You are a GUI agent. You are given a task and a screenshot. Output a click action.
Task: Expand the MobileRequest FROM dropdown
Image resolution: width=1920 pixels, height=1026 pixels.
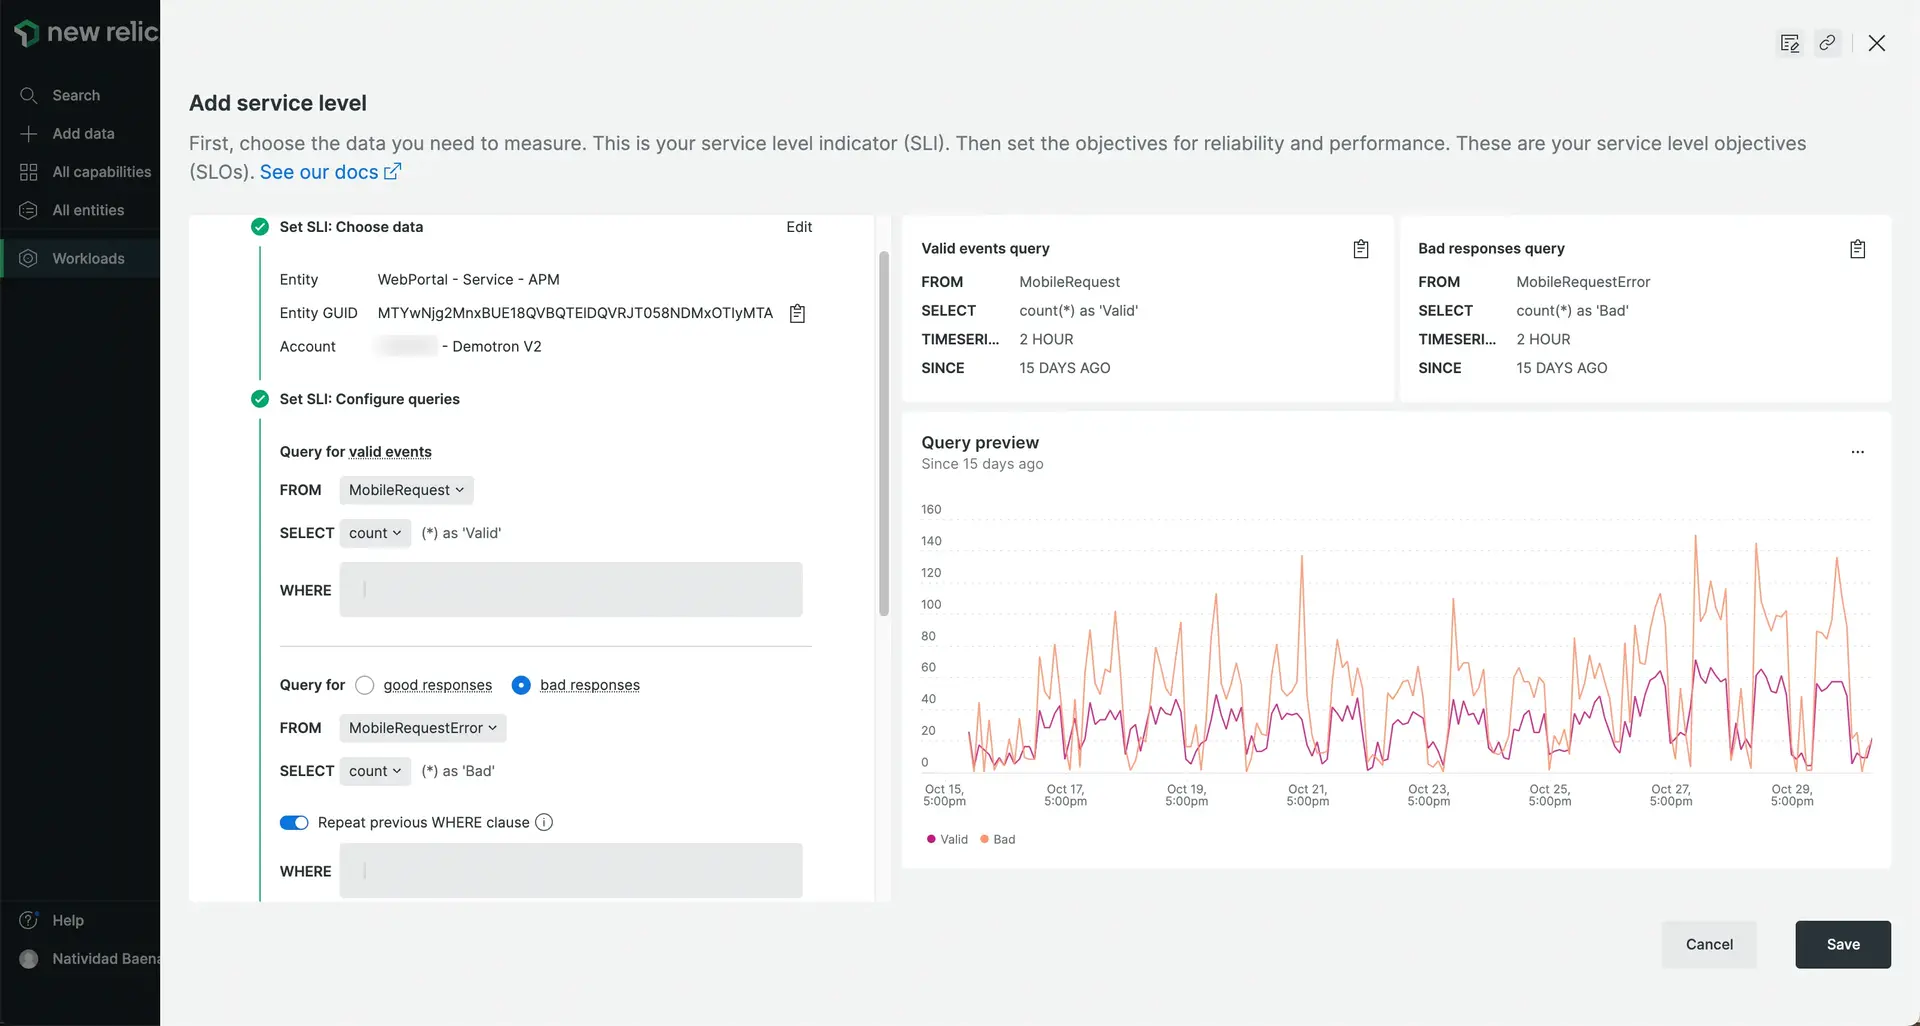click(x=406, y=490)
